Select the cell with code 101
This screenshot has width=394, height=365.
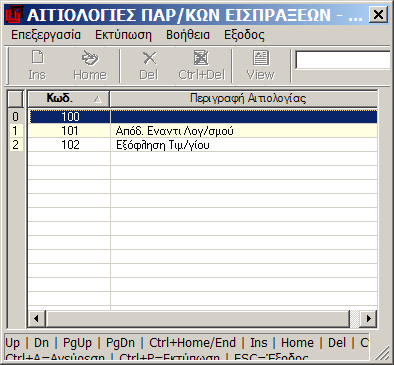[x=70, y=131]
